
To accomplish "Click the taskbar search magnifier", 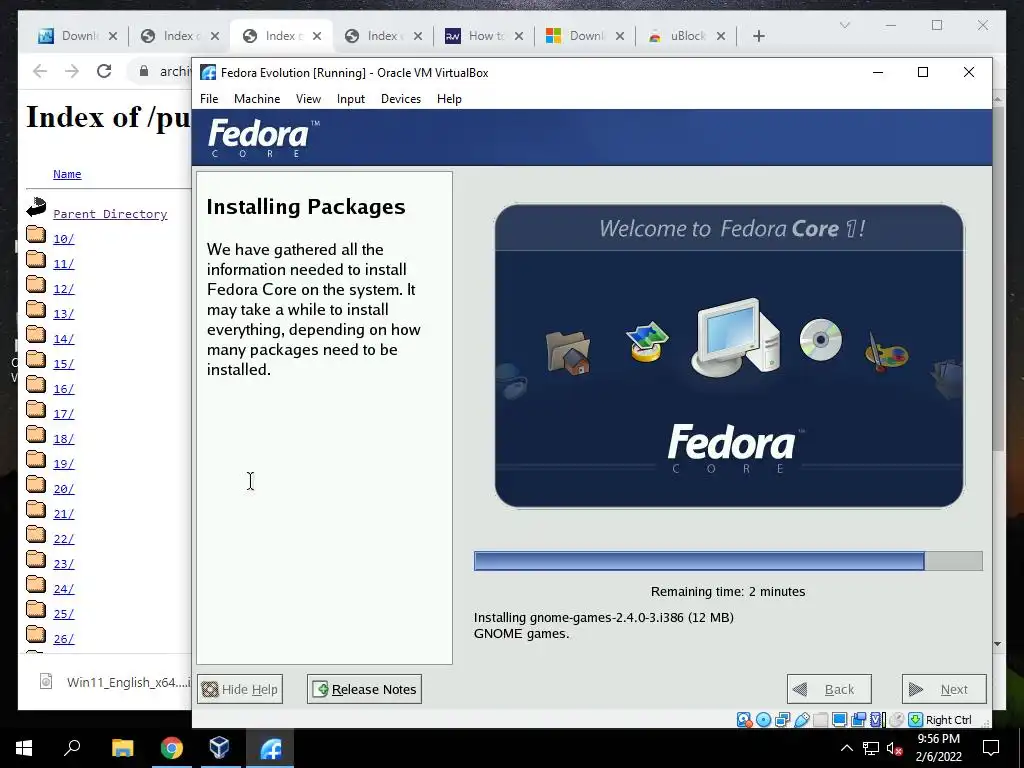I will (72, 748).
